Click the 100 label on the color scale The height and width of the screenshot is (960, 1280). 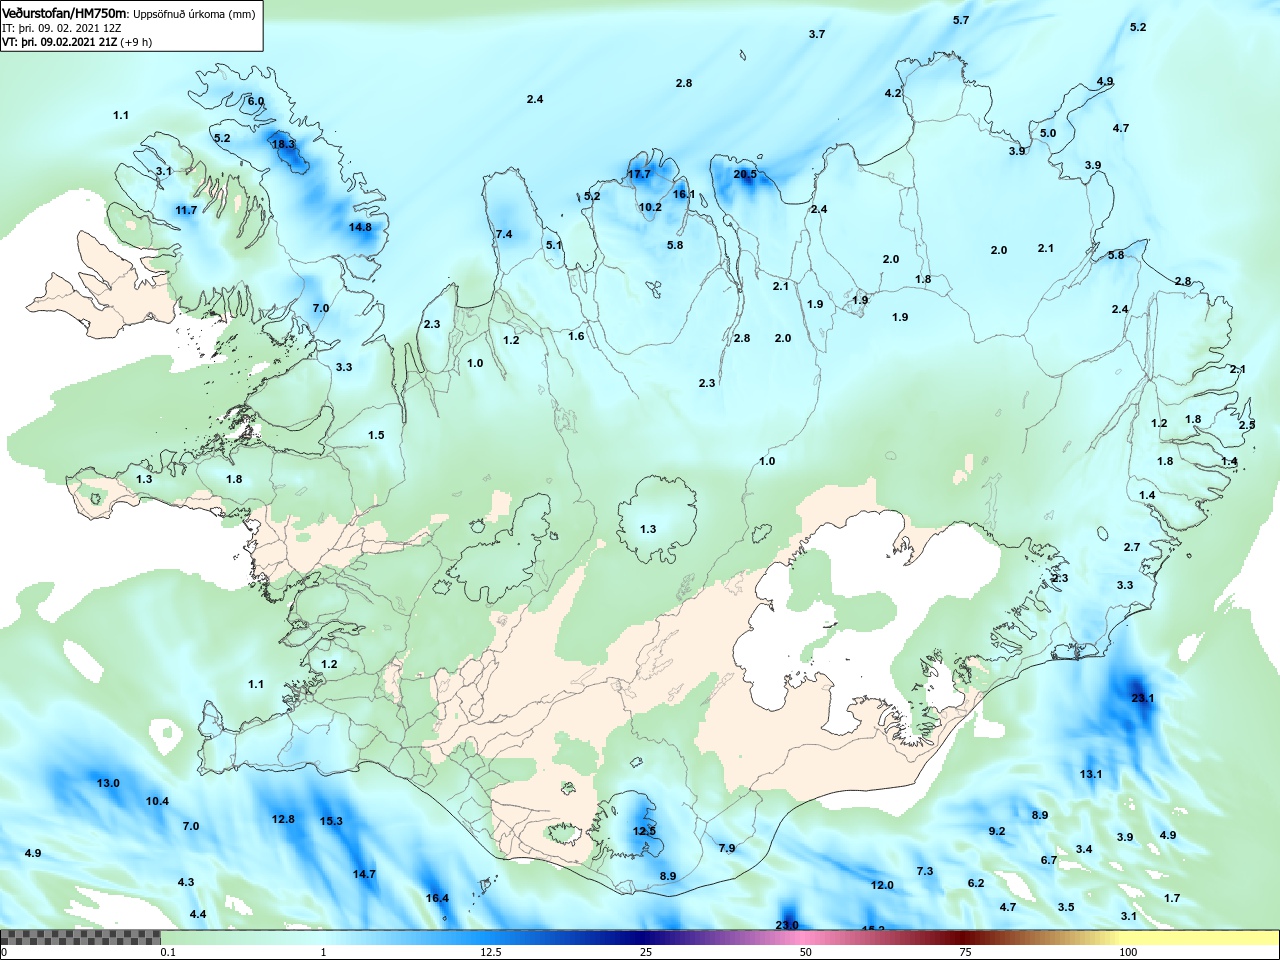point(1128,952)
